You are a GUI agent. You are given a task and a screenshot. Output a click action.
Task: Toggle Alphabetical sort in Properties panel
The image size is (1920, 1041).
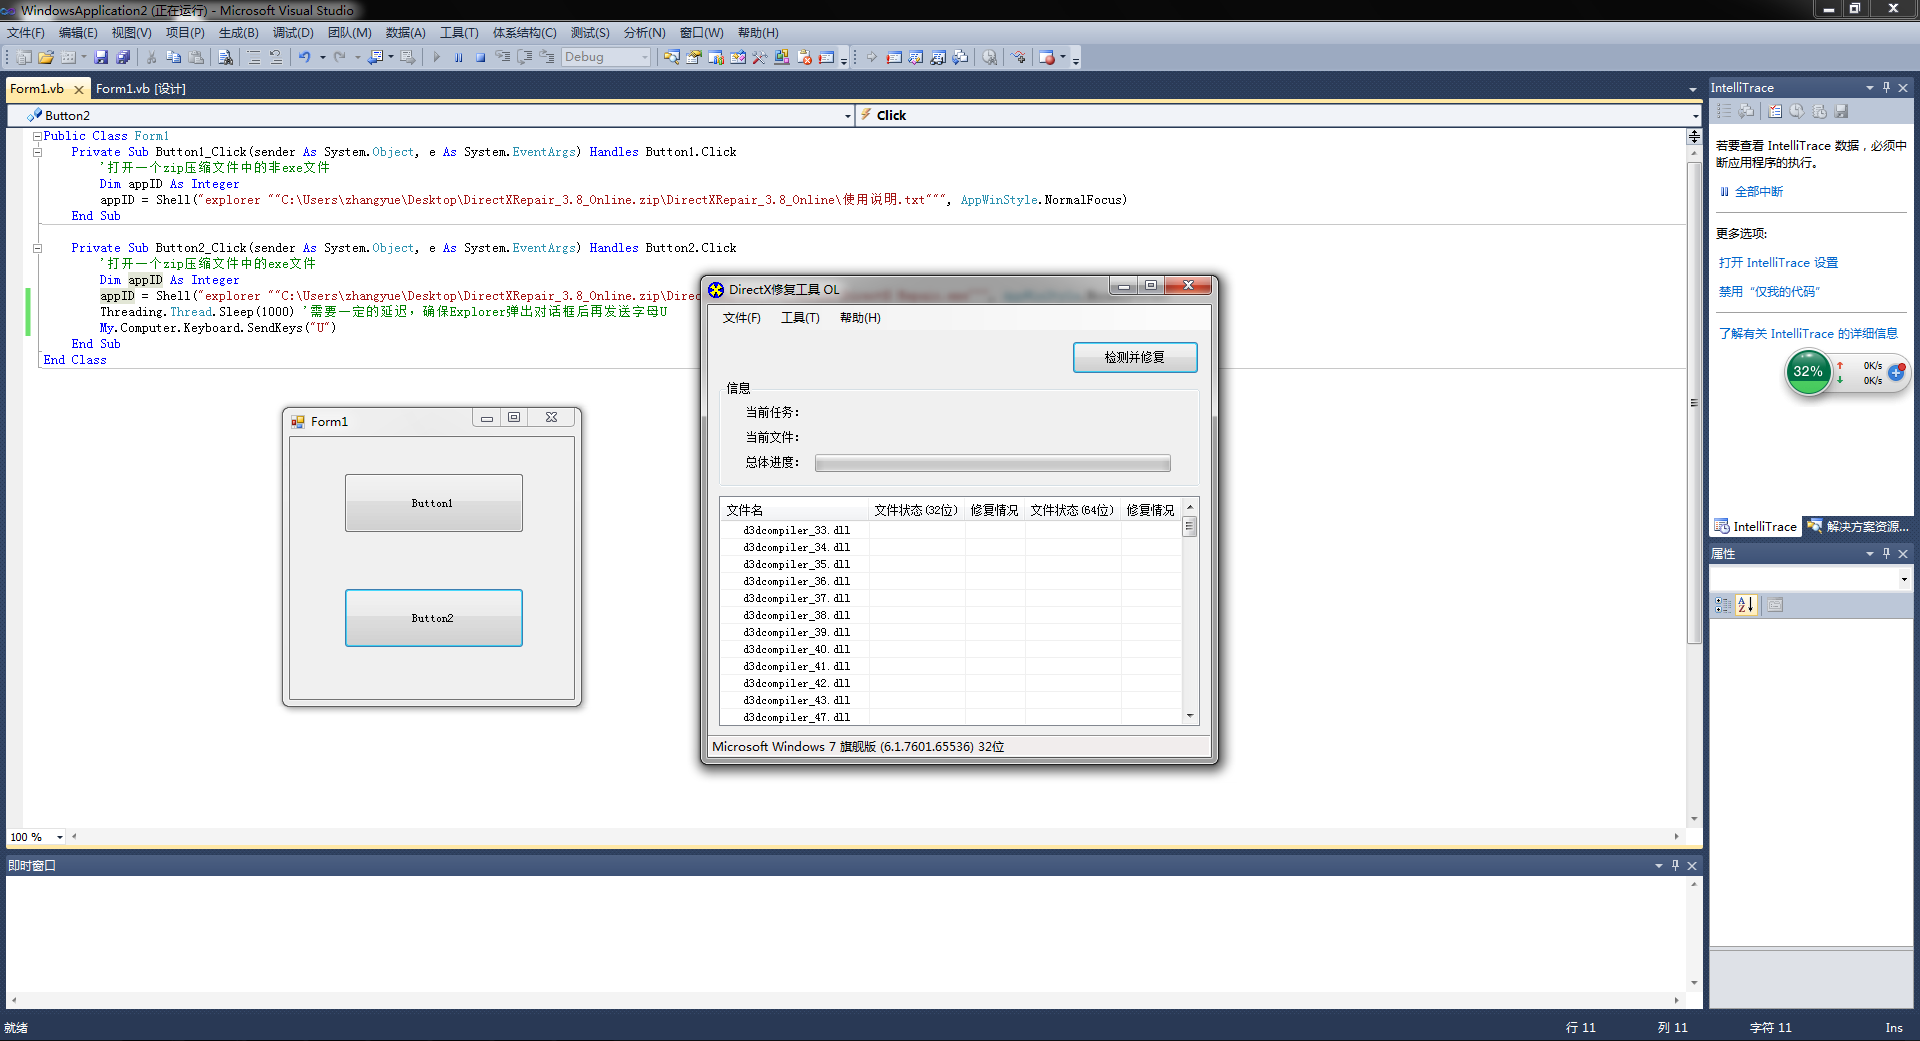click(x=1746, y=605)
